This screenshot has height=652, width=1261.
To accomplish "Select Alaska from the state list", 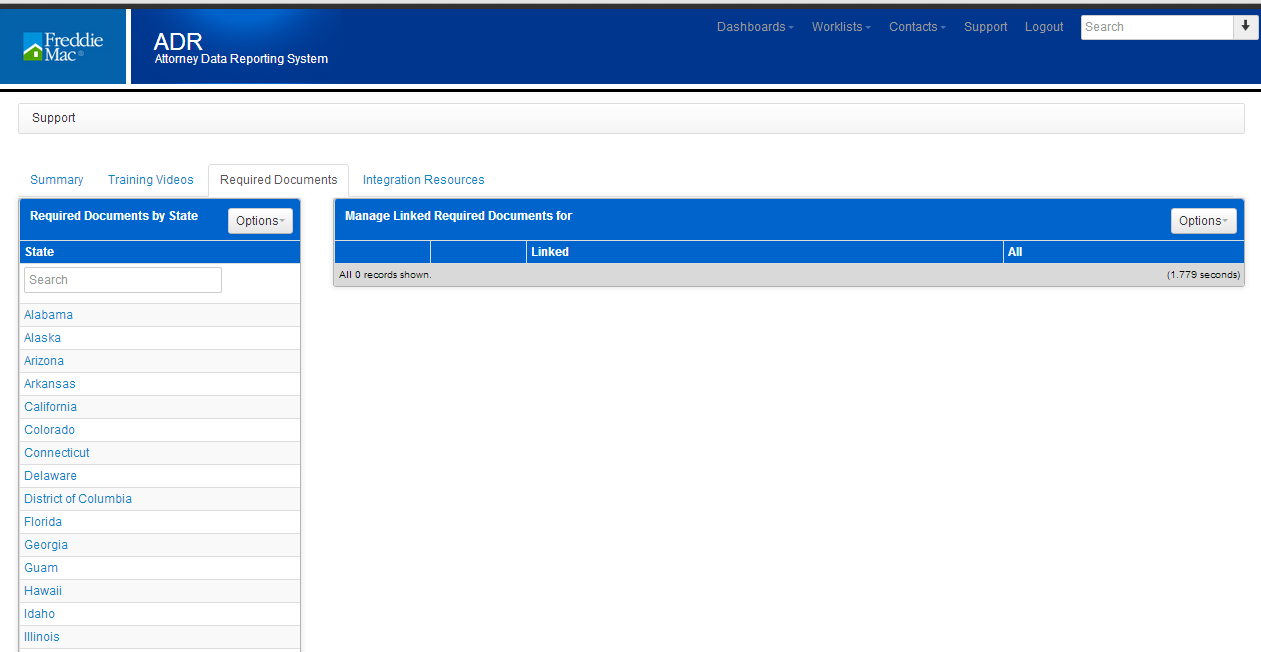I will 42,338.
